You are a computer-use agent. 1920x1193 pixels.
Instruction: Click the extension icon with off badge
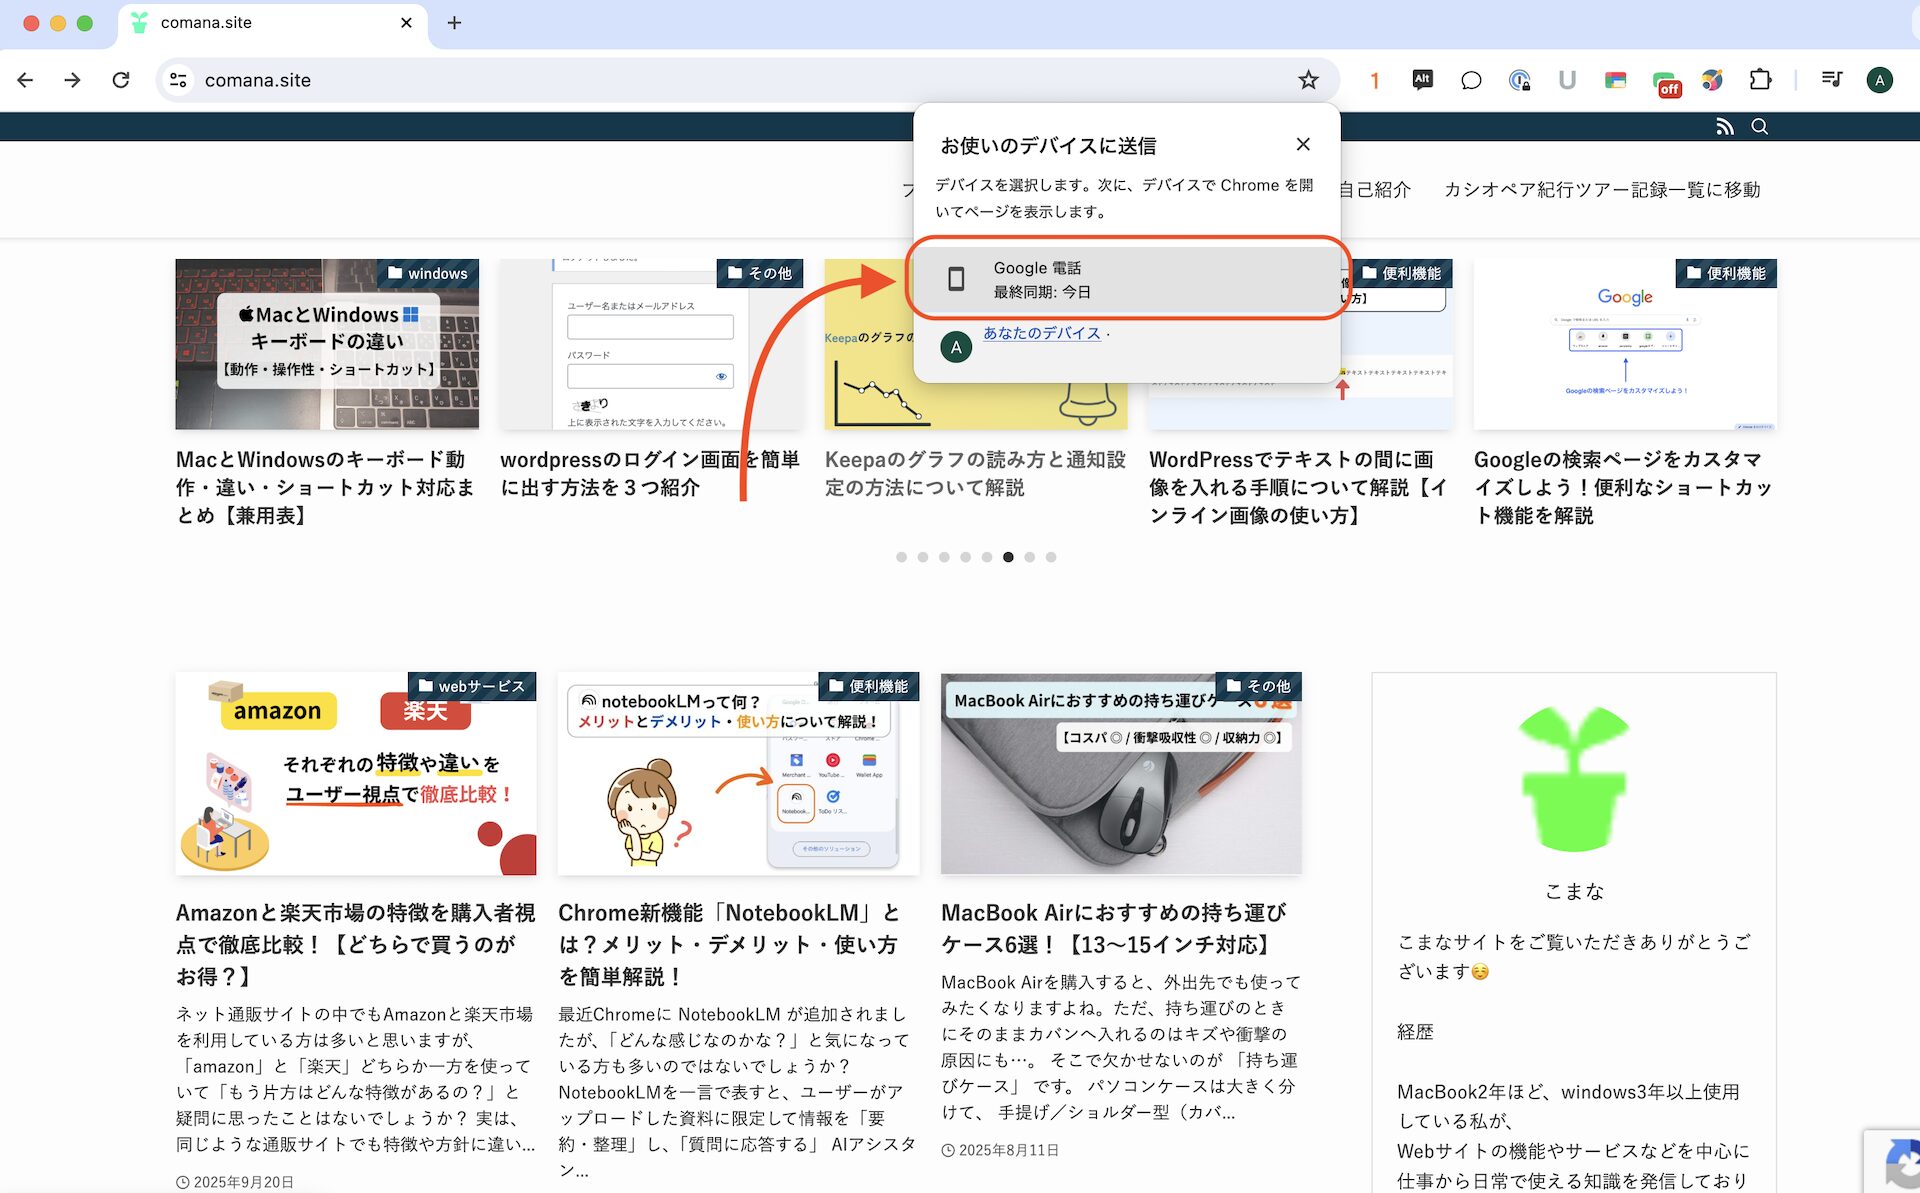[1665, 83]
